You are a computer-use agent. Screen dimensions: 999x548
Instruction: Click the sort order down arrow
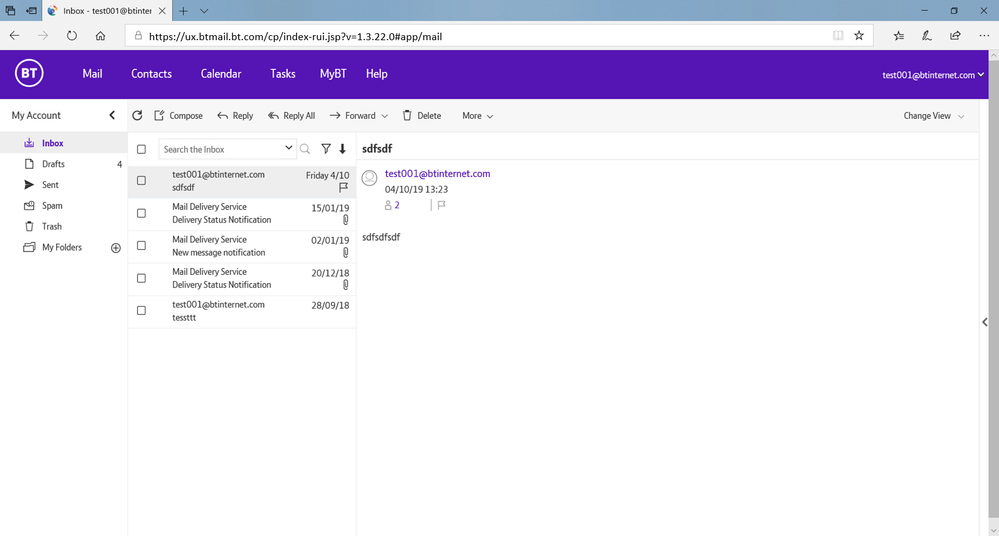coord(343,149)
